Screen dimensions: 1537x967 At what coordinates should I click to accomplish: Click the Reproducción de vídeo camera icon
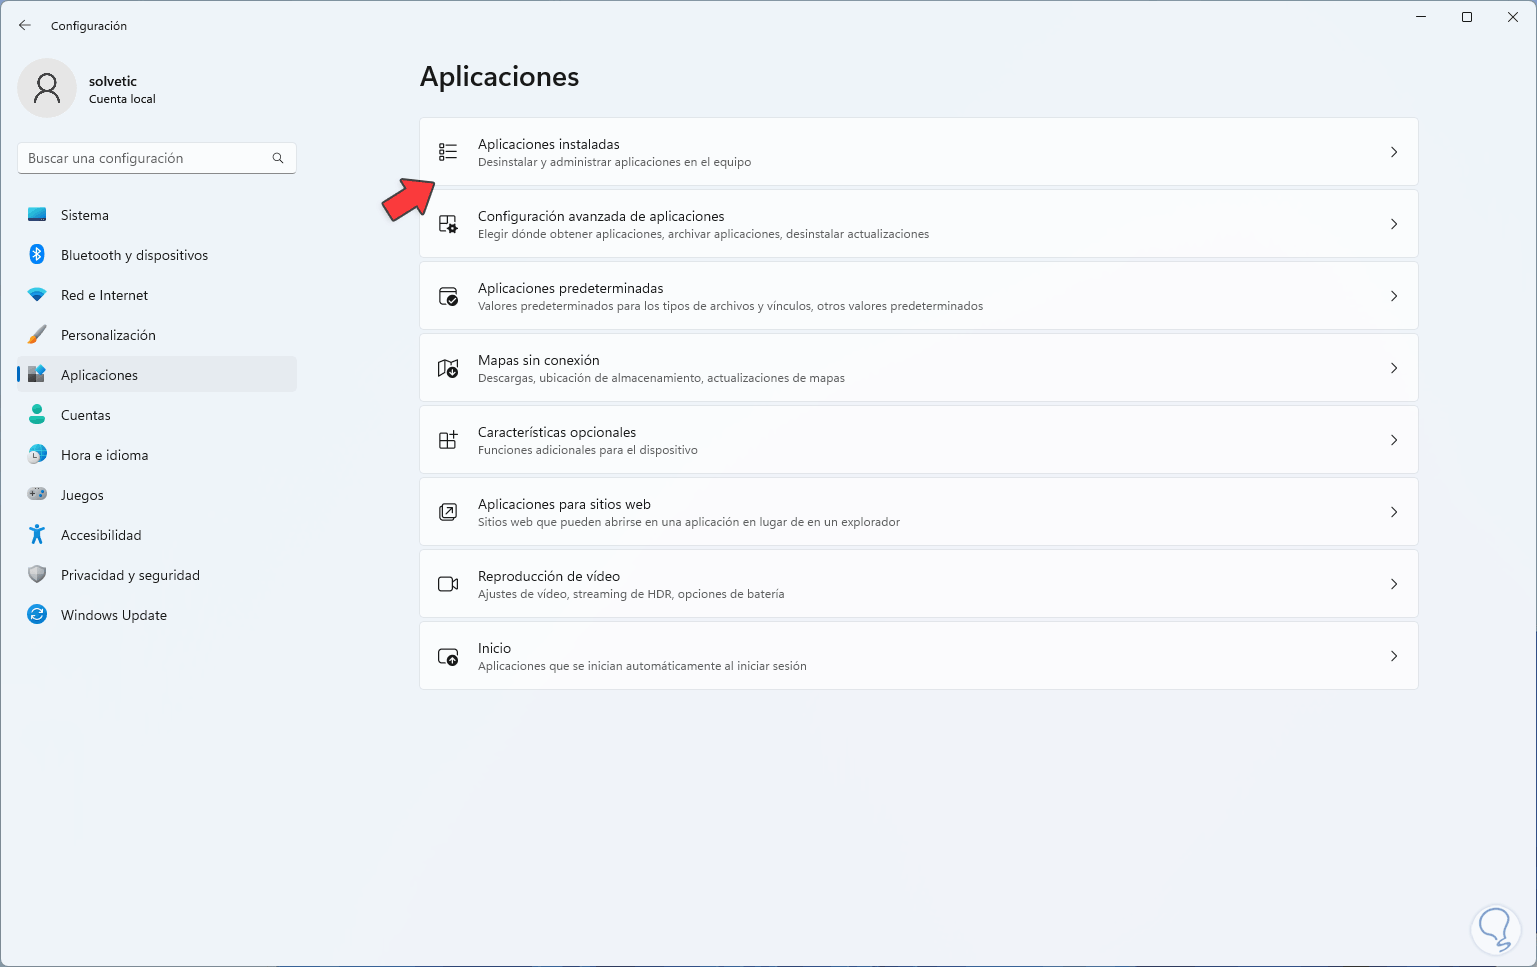tap(447, 584)
